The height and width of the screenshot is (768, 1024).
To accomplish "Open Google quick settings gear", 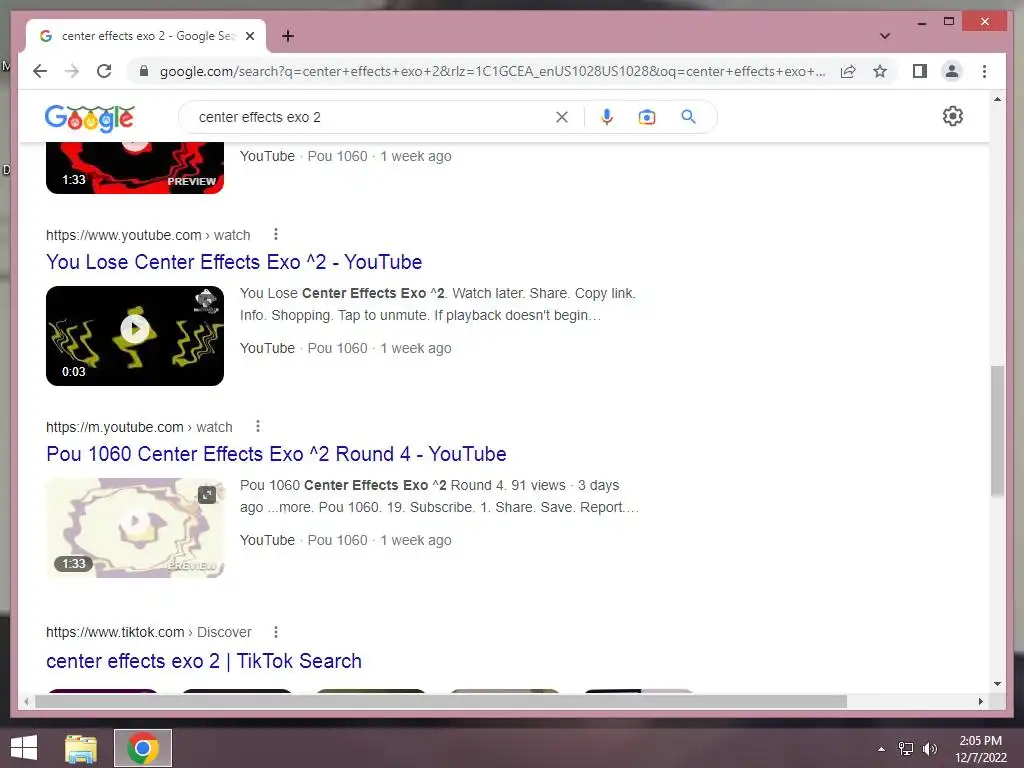I will 953,116.
